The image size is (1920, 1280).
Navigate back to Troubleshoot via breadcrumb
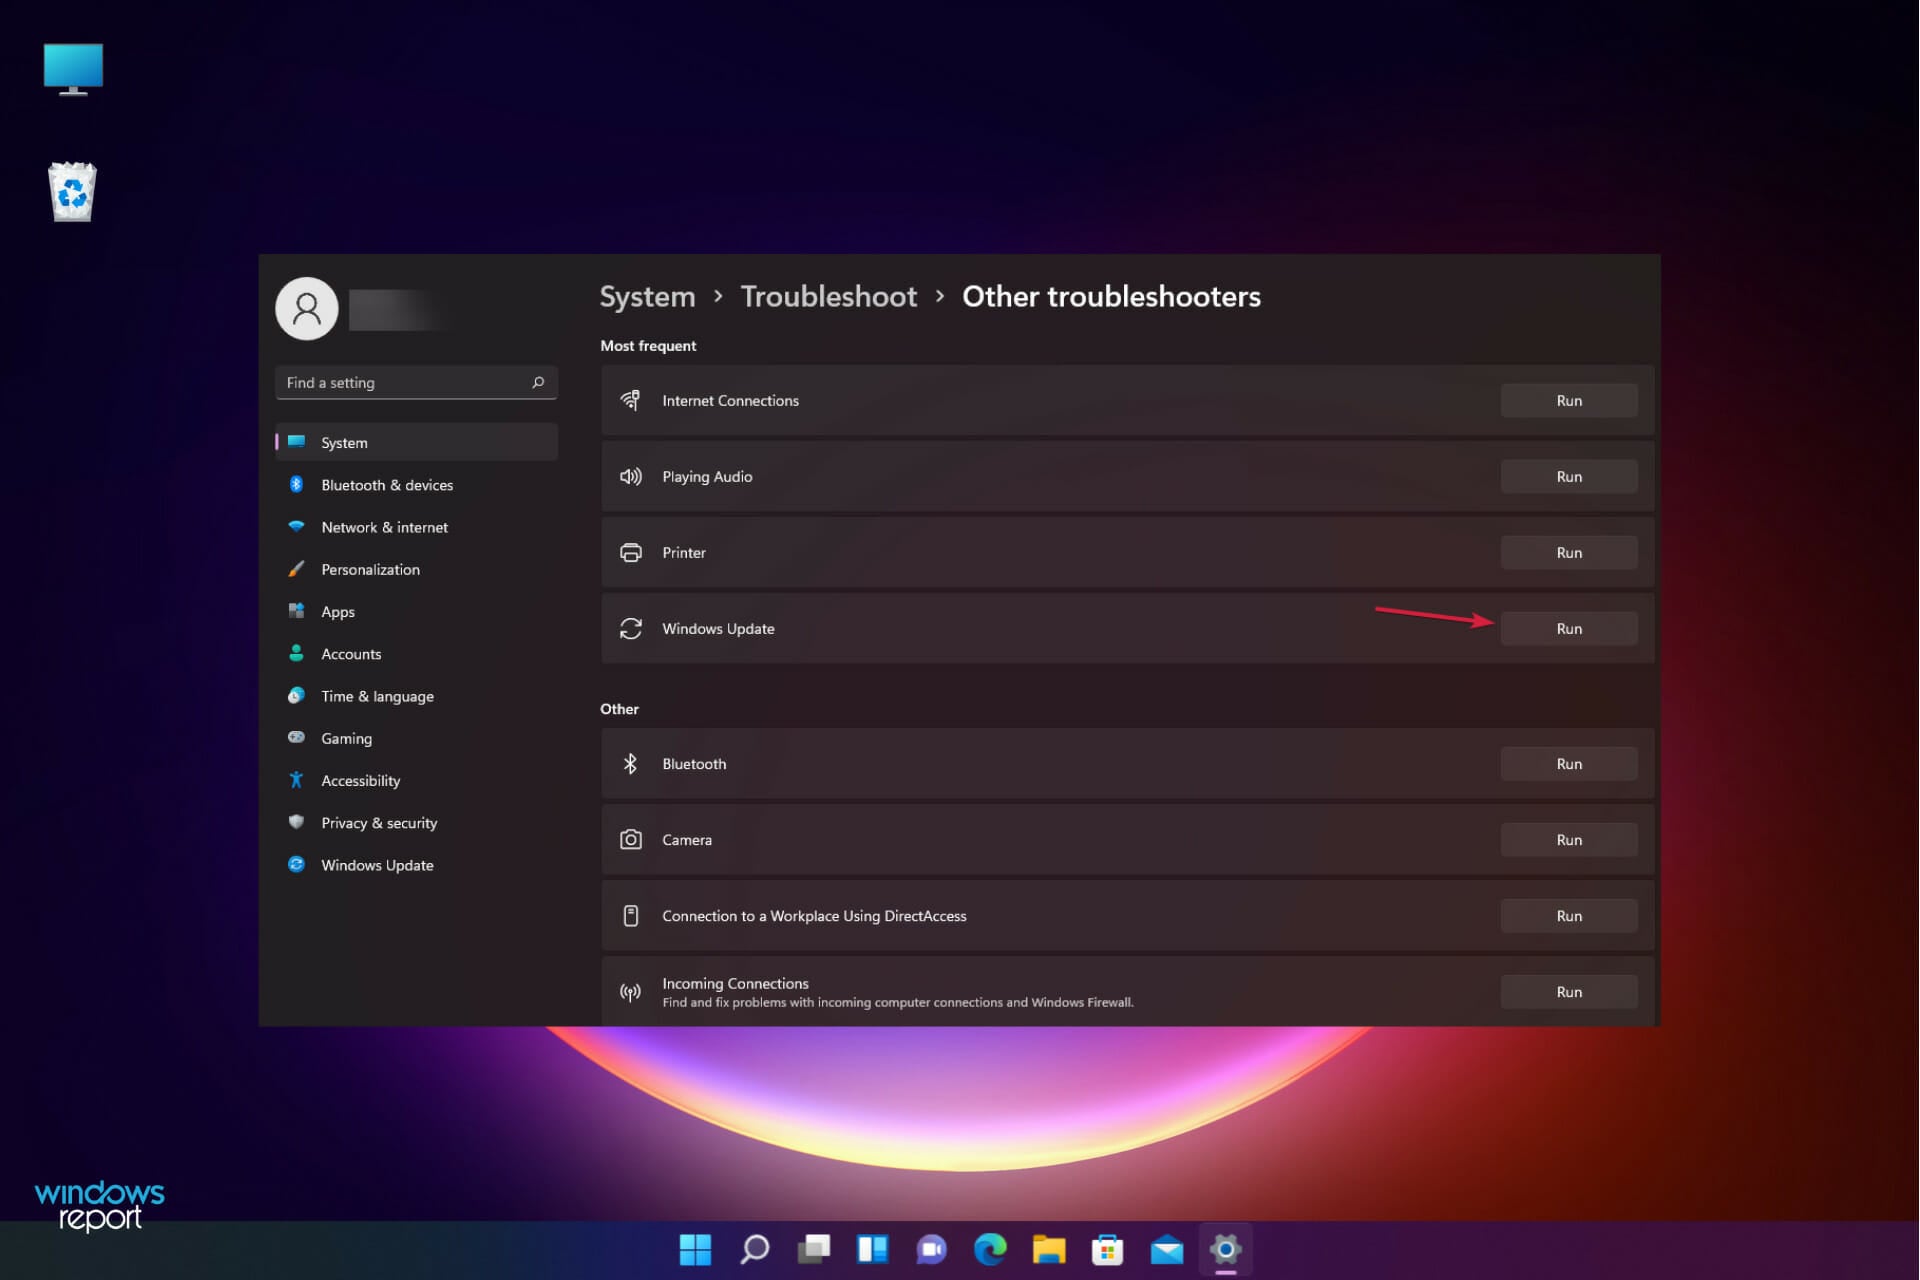(828, 296)
